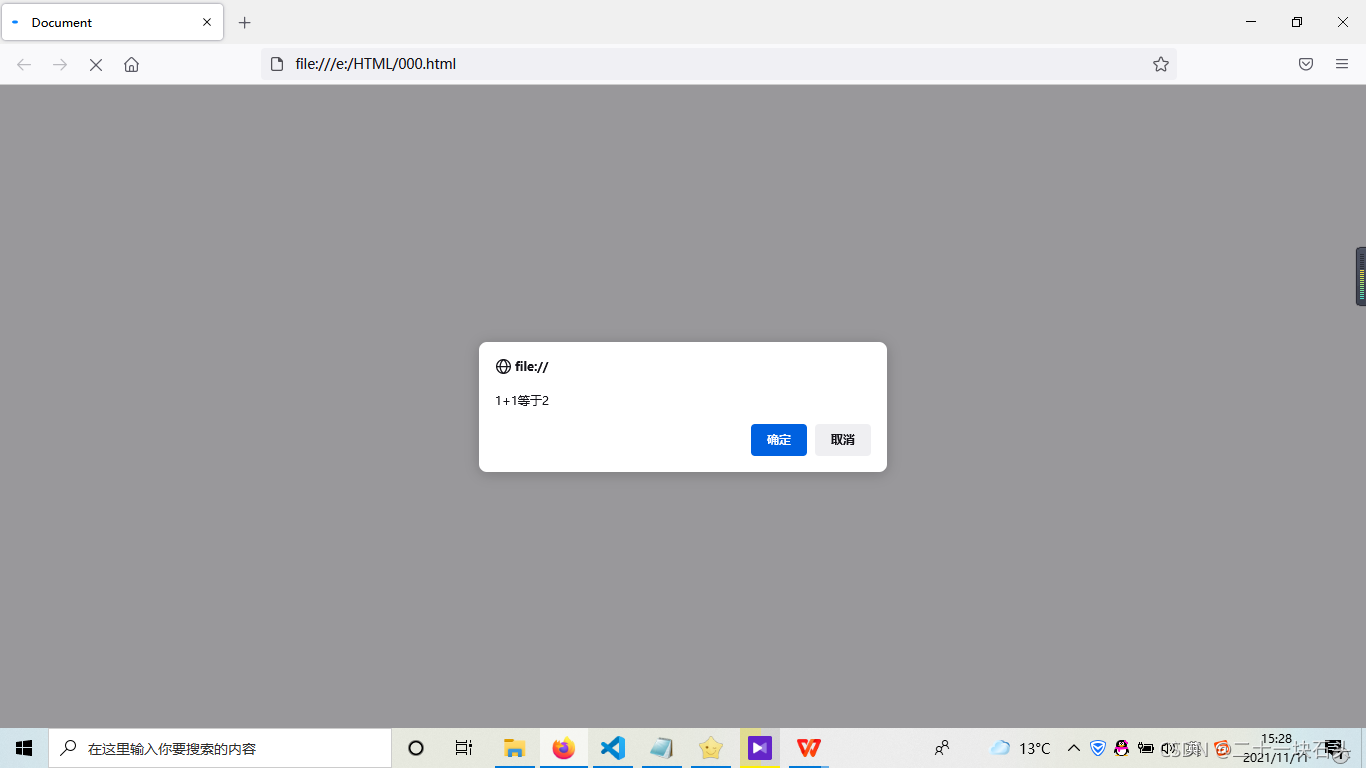Open the purple Visual Studio icon on taskbar
The image size is (1366, 768).
[760, 748]
